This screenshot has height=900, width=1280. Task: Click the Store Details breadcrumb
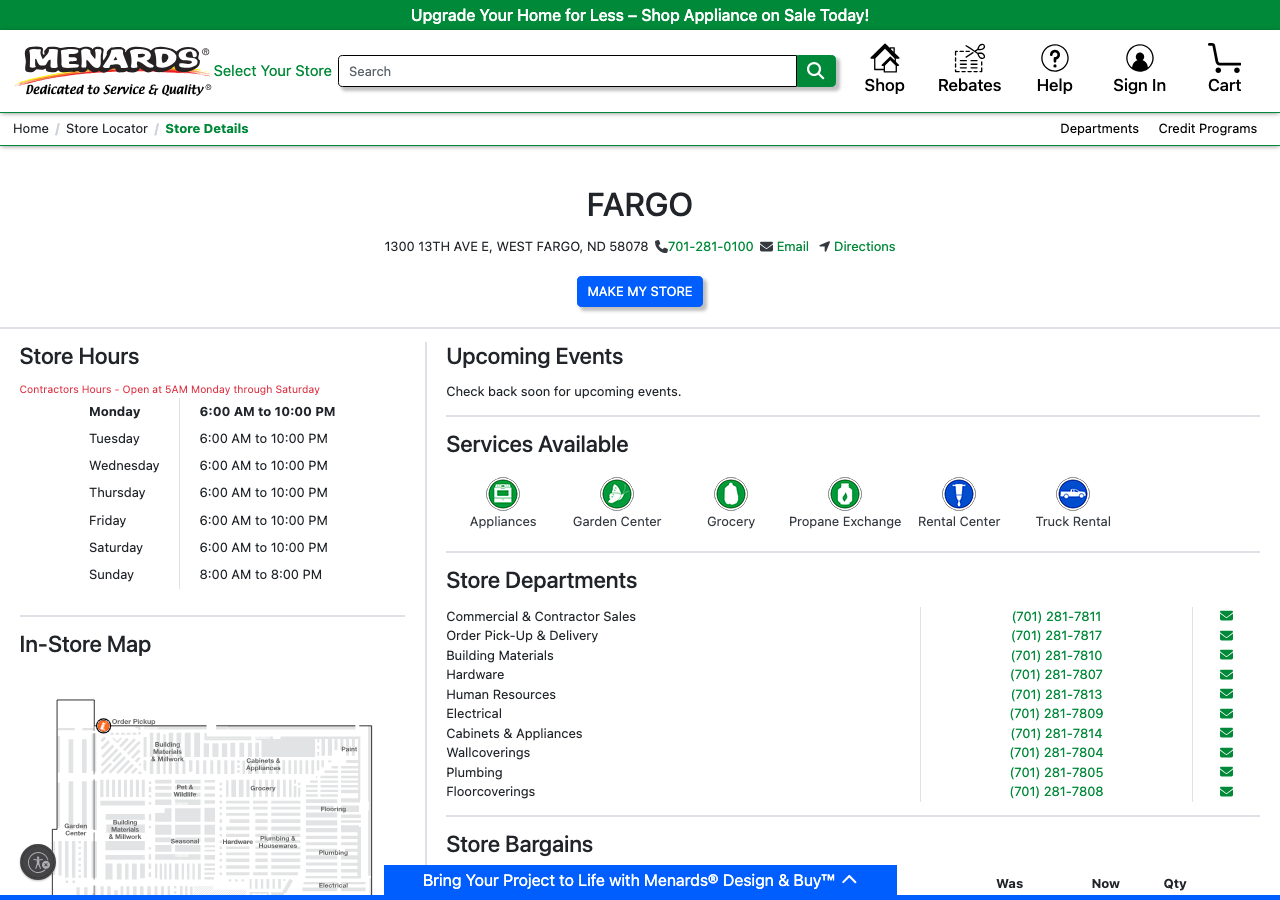tap(207, 128)
